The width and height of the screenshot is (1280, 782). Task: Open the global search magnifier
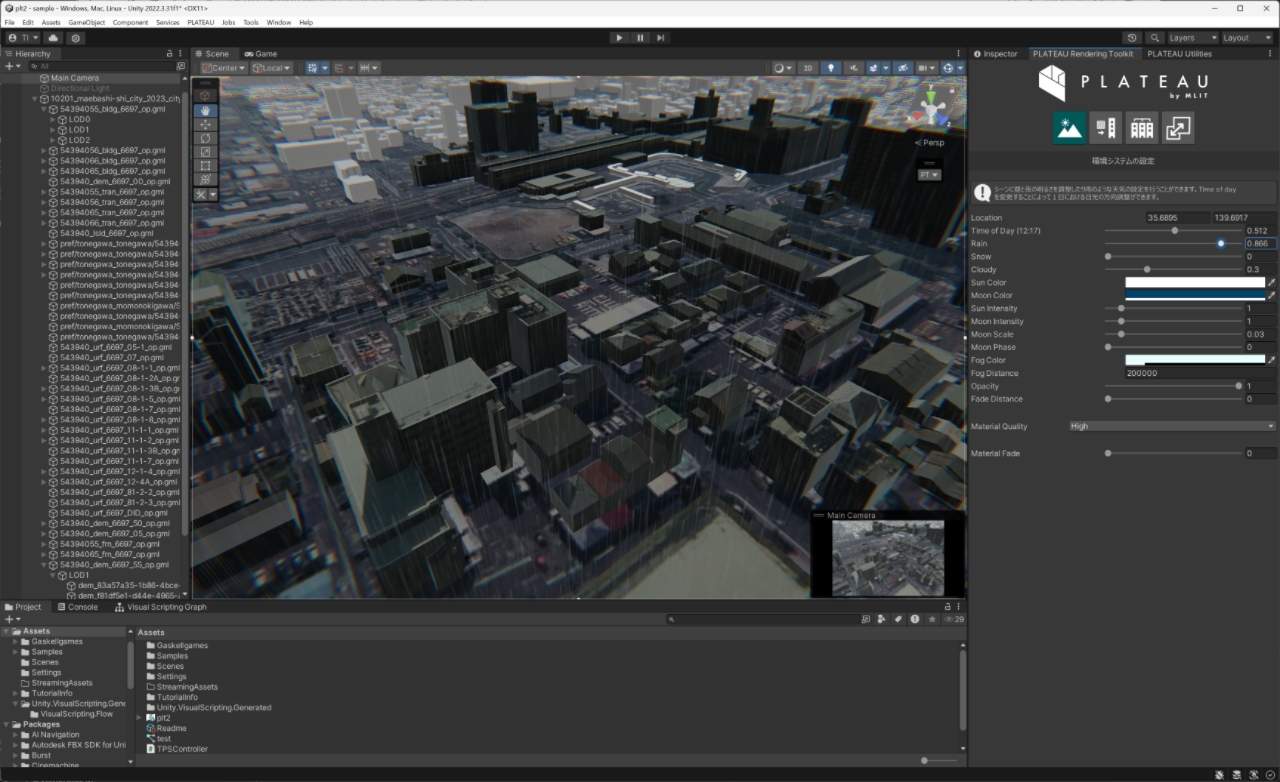tap(1155, 38)
